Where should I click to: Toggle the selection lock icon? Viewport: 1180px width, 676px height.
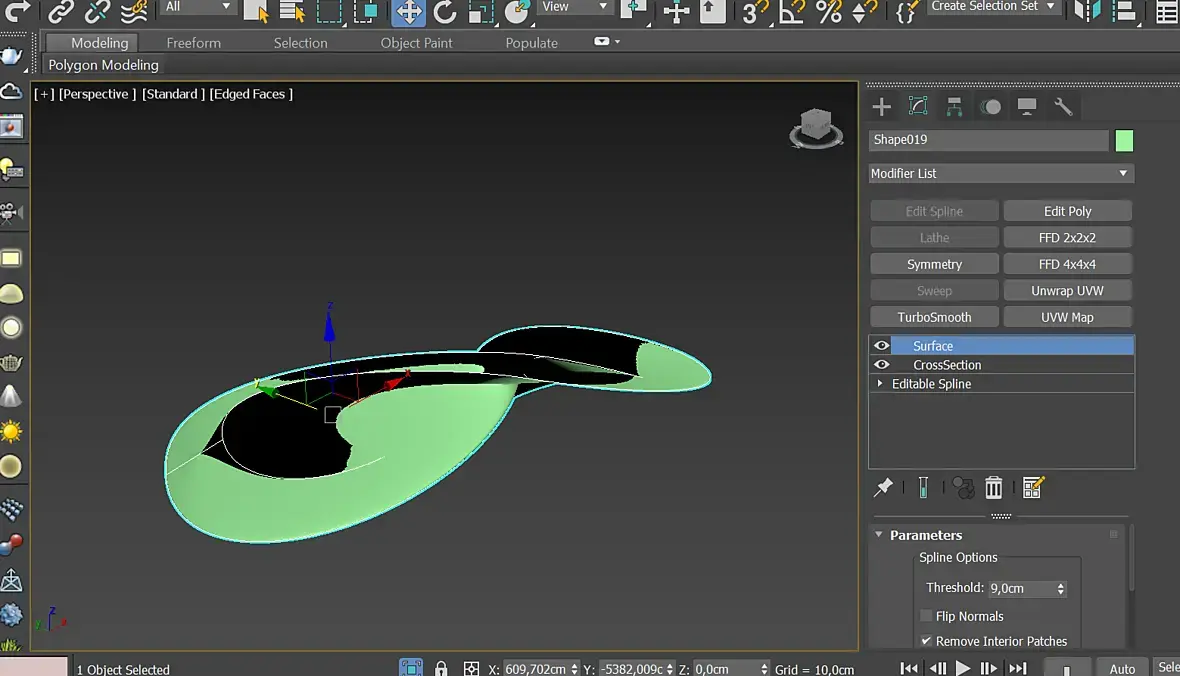[x=441, y=668]
